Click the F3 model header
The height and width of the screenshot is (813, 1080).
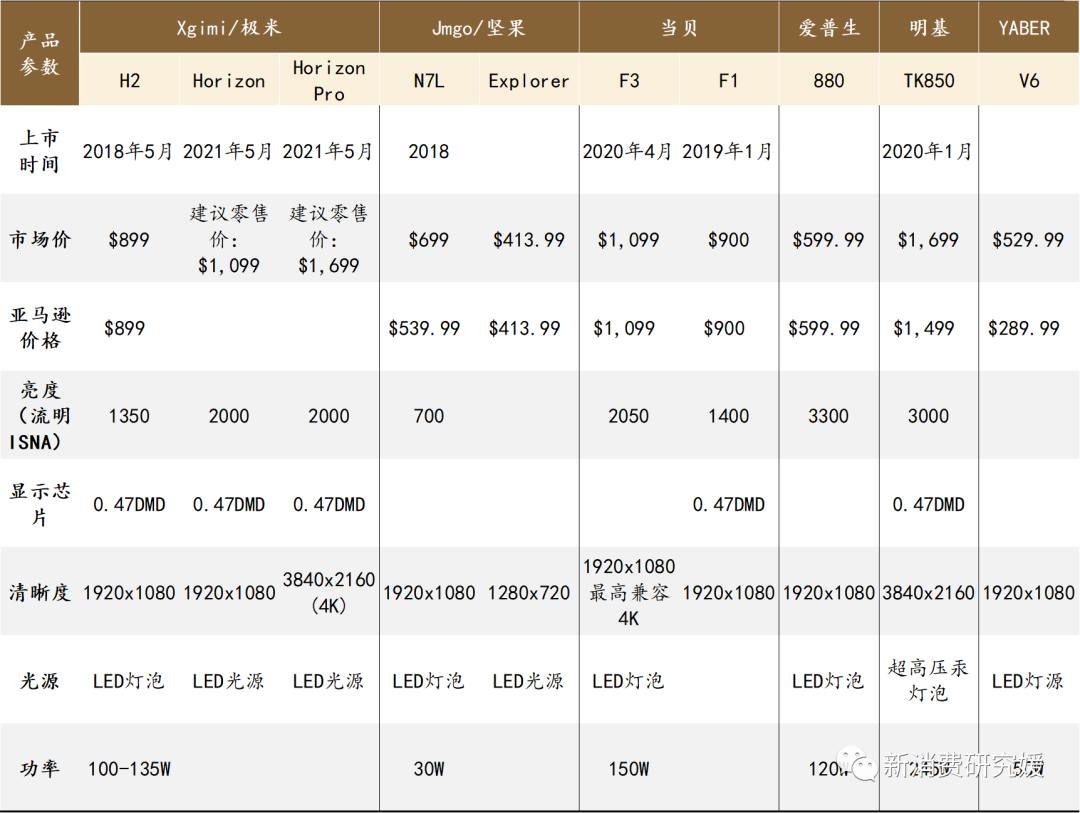click(629, 81)
